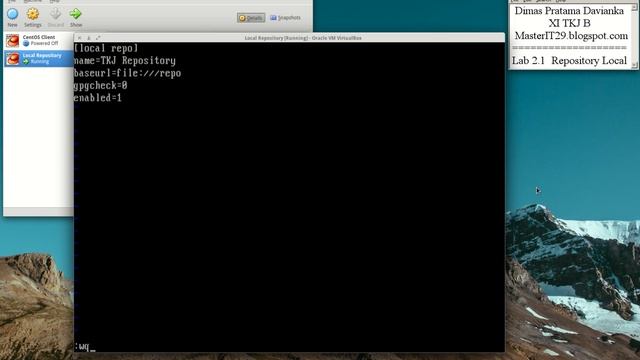Click "Dimas Pratama Davianka" in the note

[x=569, y=11]
